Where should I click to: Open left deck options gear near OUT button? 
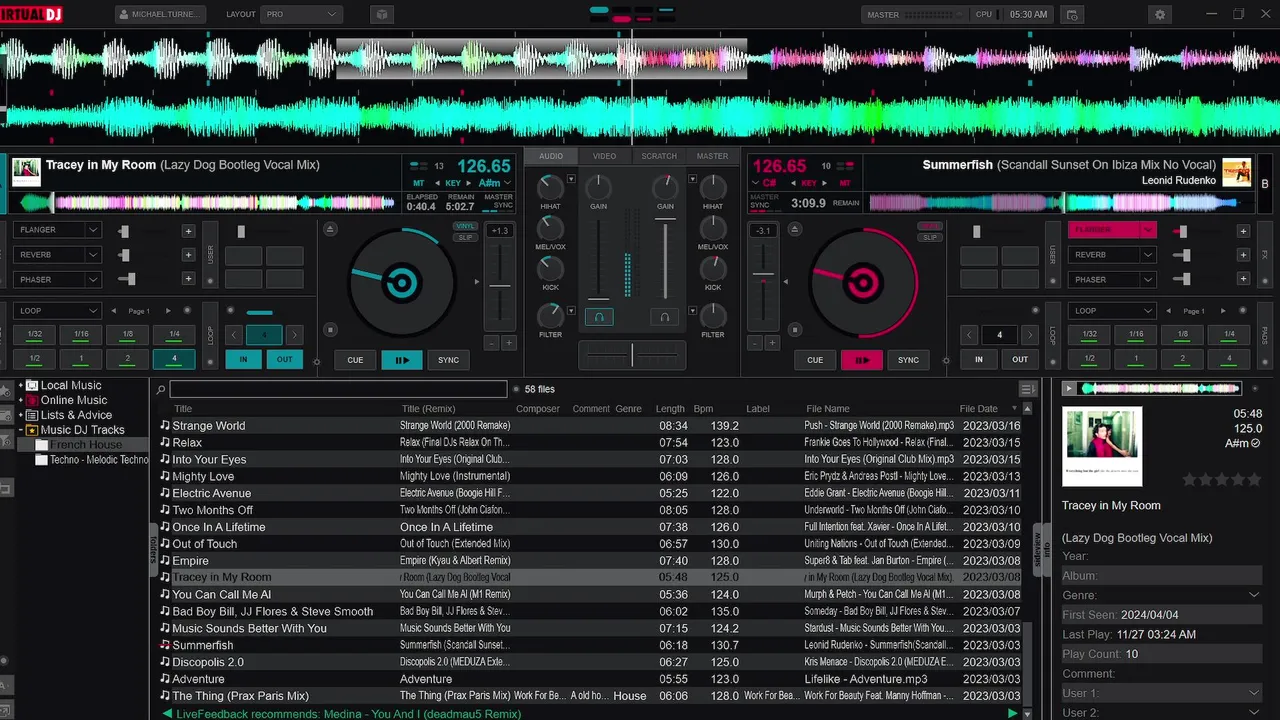pos(317,361)
